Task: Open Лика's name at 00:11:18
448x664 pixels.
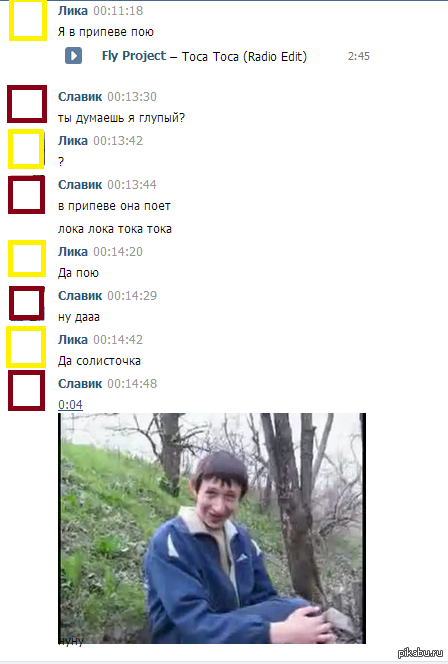Action: [73, 11]
